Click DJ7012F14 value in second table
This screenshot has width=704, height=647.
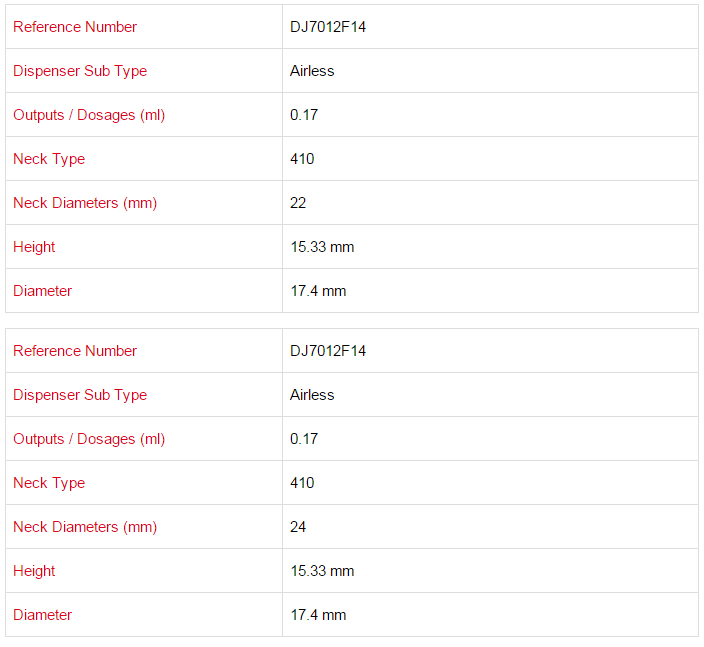pos(328,351)
